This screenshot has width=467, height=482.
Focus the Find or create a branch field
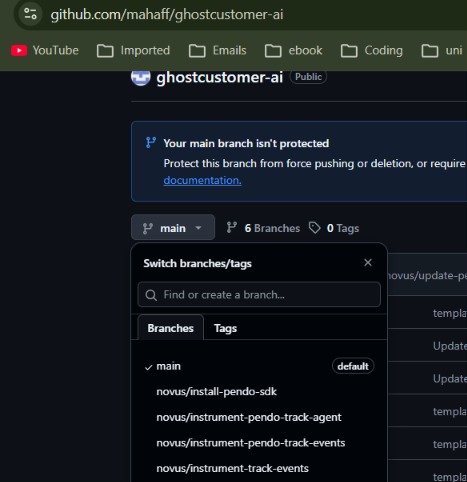click(259, 295)
